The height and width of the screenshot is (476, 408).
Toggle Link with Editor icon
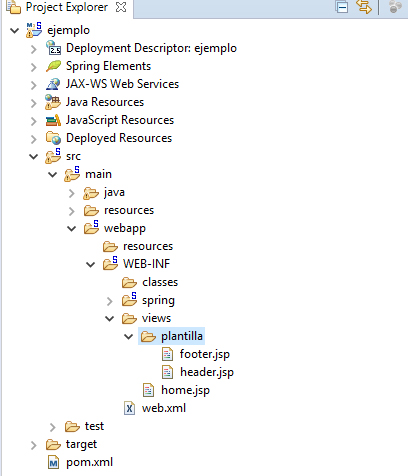pyautogui.click(x=364, y=6)
